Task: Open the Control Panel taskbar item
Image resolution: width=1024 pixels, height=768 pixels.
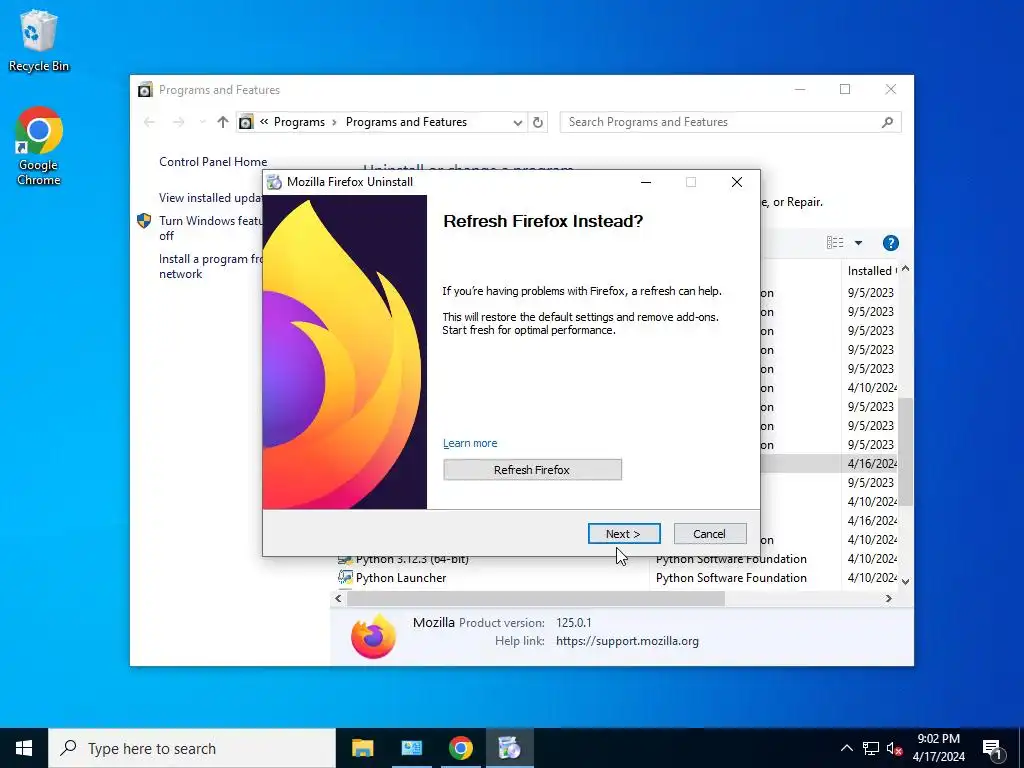Action: [411, 748]
